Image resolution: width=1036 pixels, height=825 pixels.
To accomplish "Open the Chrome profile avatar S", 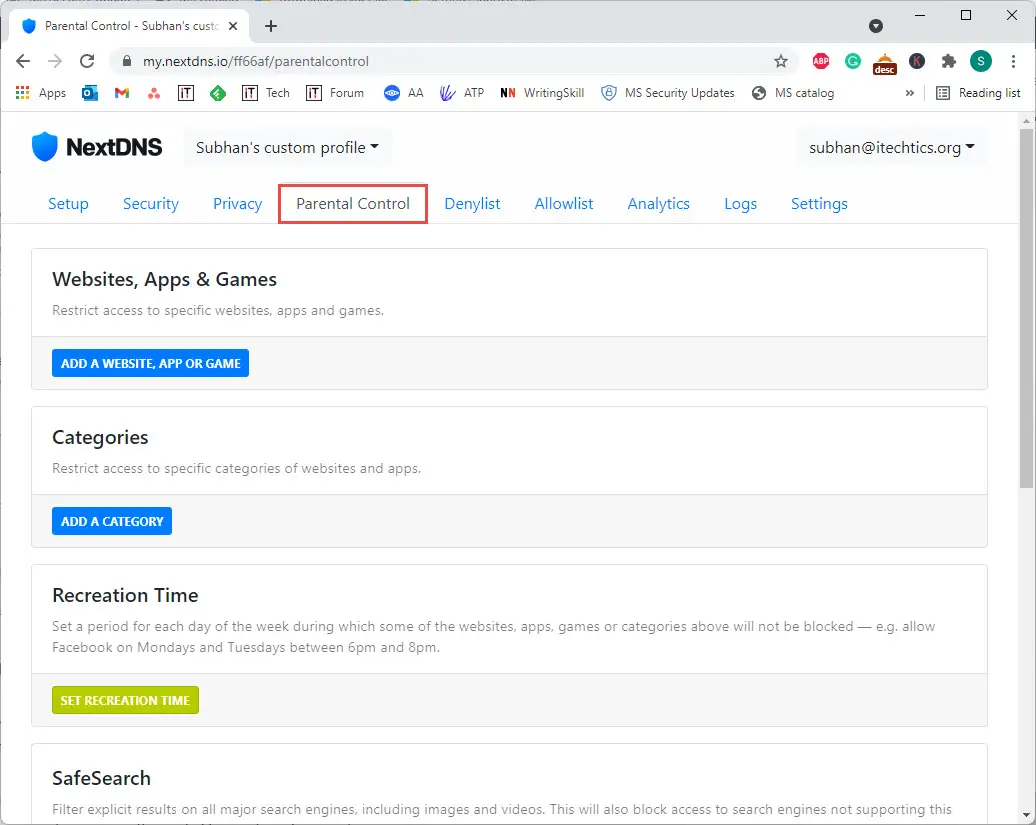I will (980, 61).
